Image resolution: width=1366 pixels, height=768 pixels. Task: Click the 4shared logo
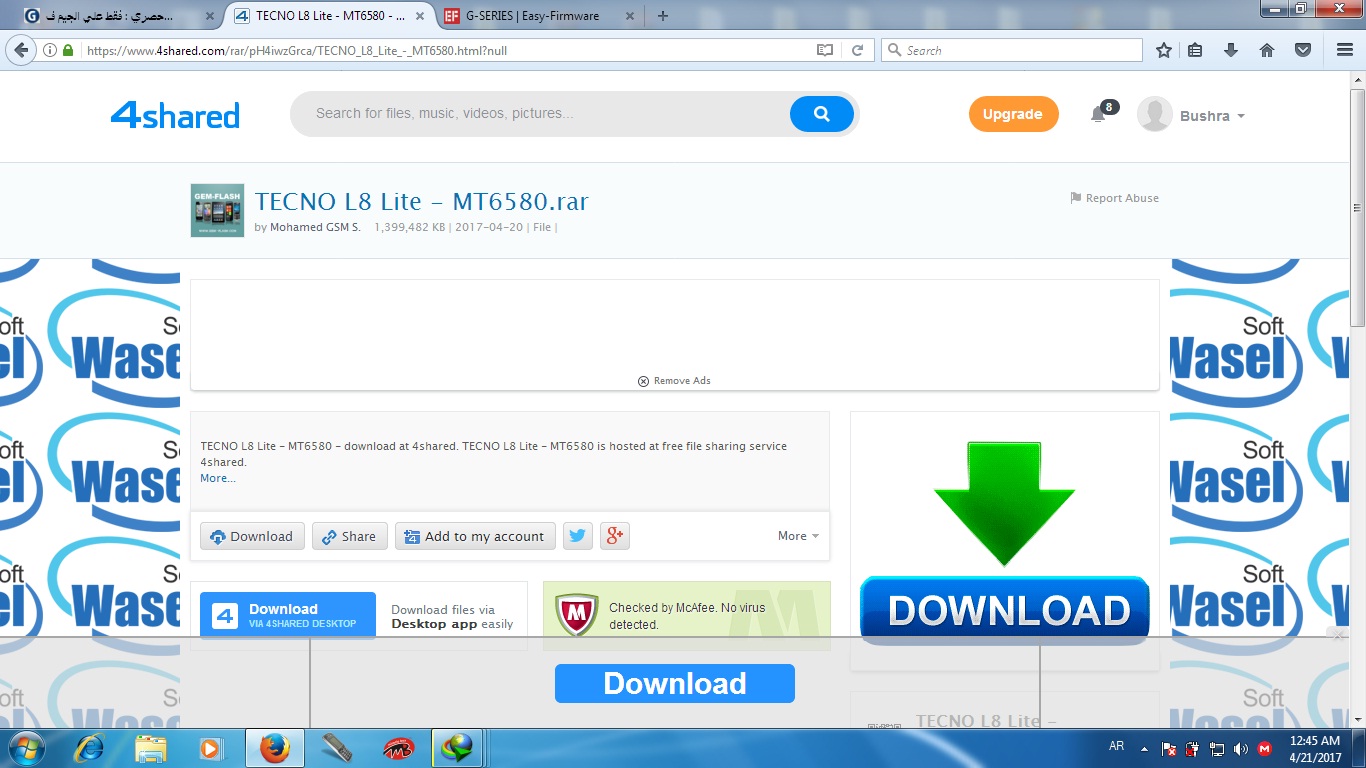point(175,114)
